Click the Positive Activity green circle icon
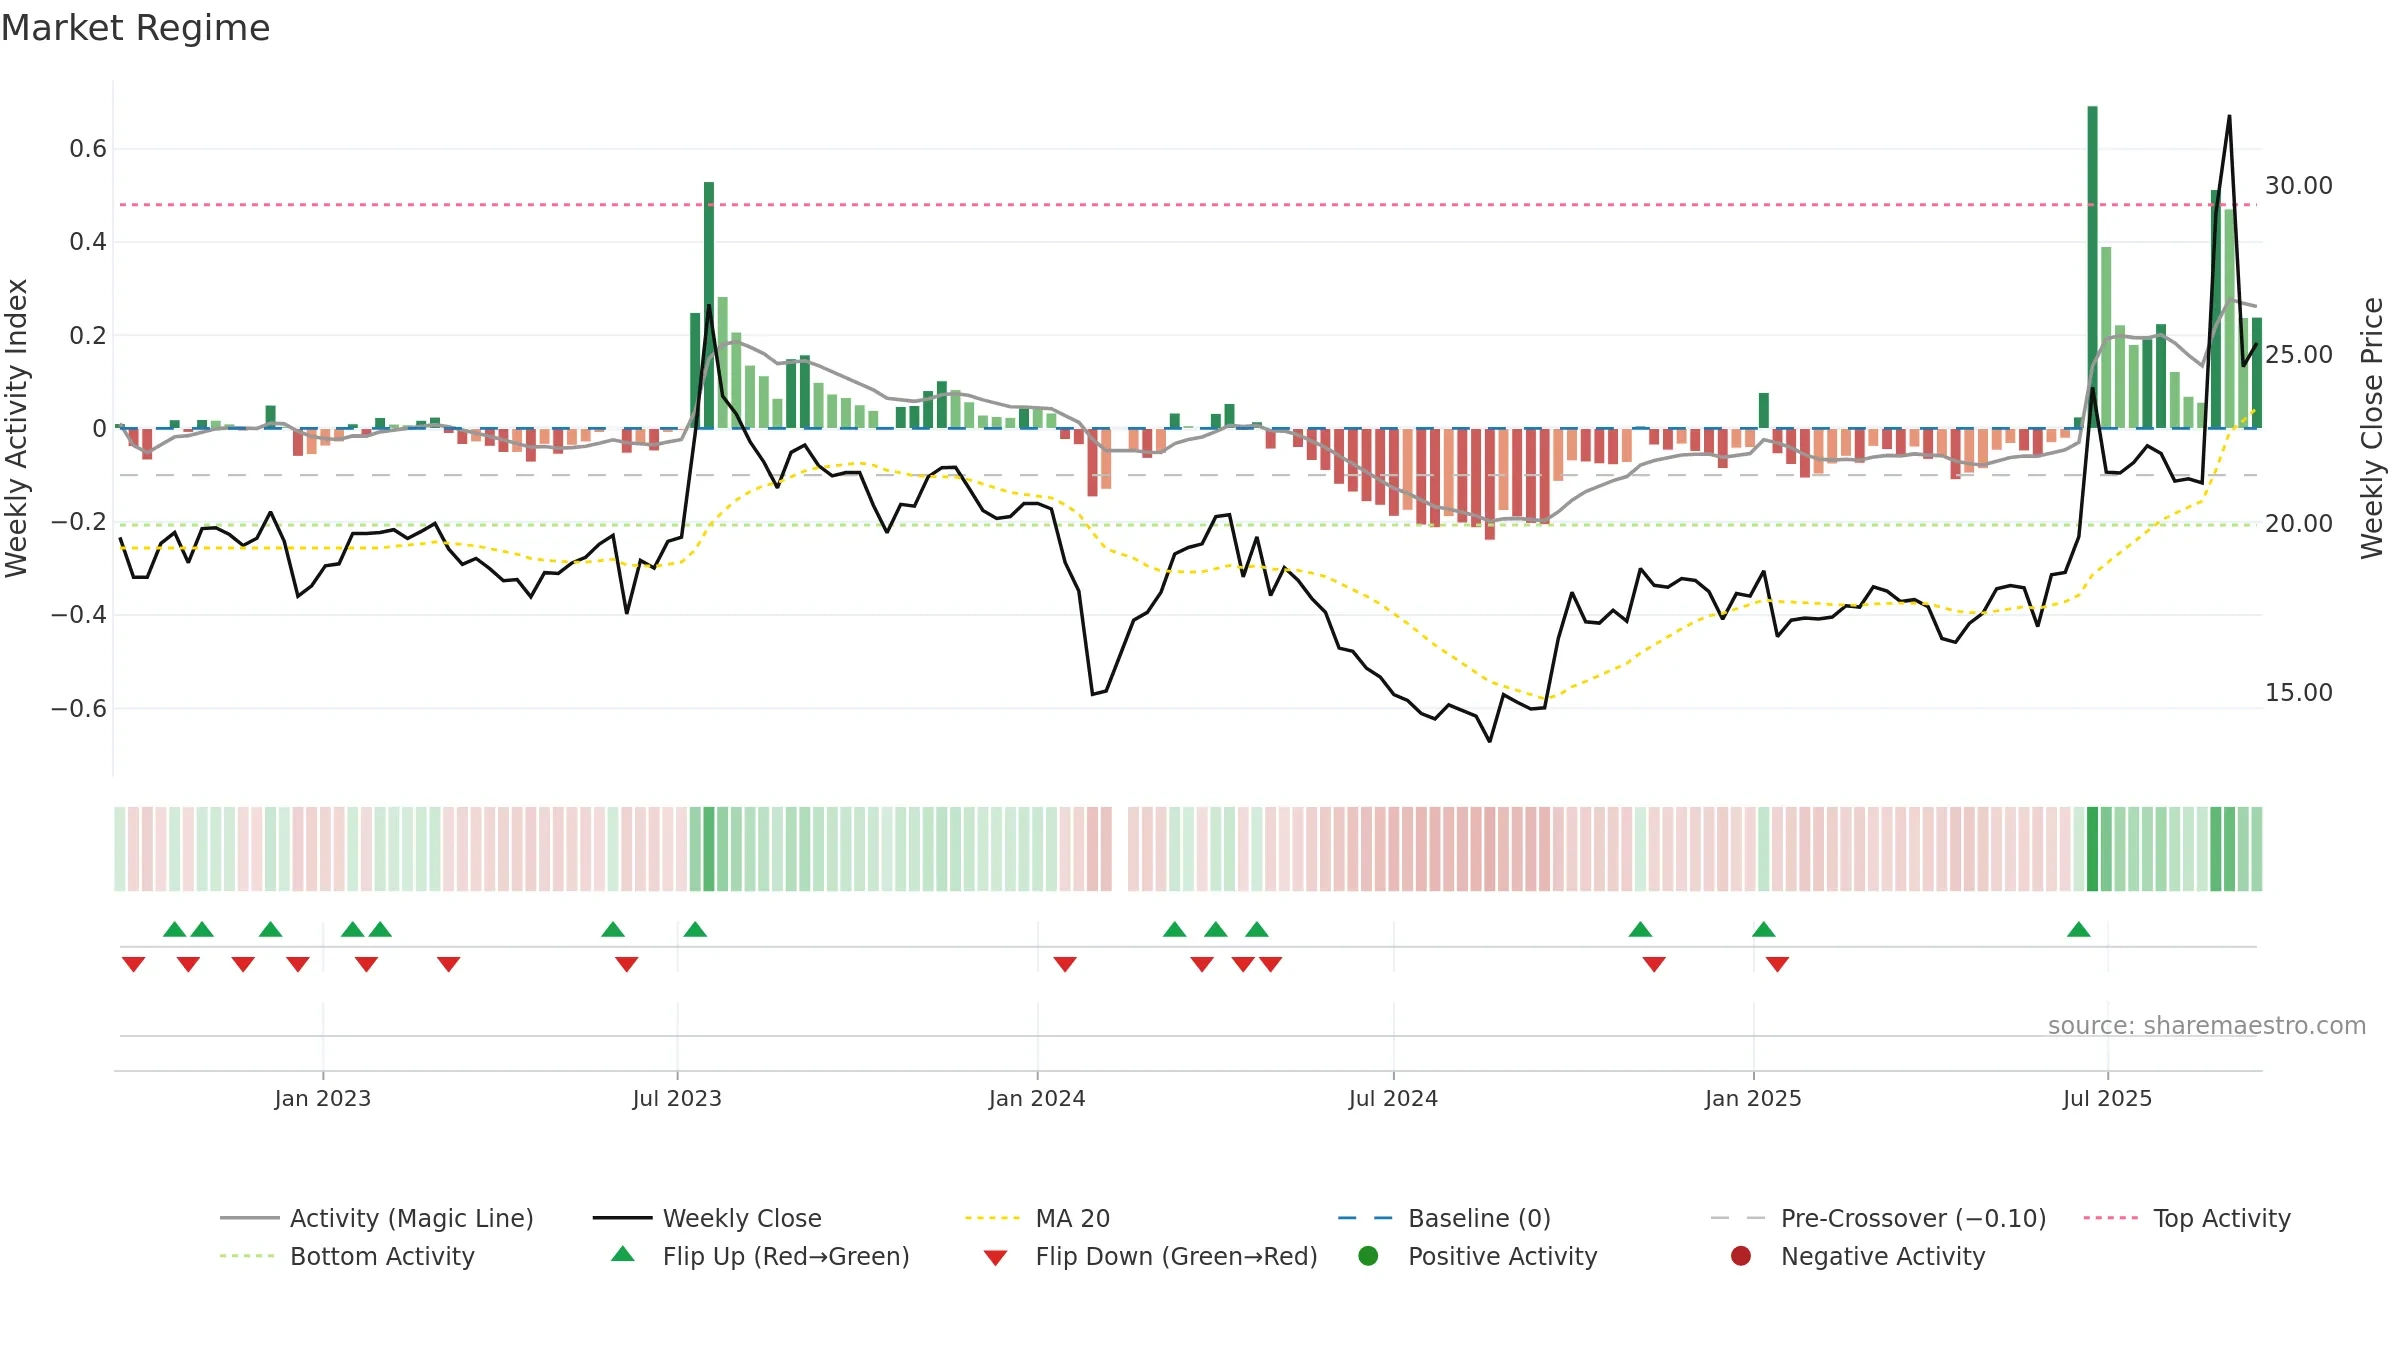Viewport: 2400px width, 1350px height. (x=1368, y=1255)
